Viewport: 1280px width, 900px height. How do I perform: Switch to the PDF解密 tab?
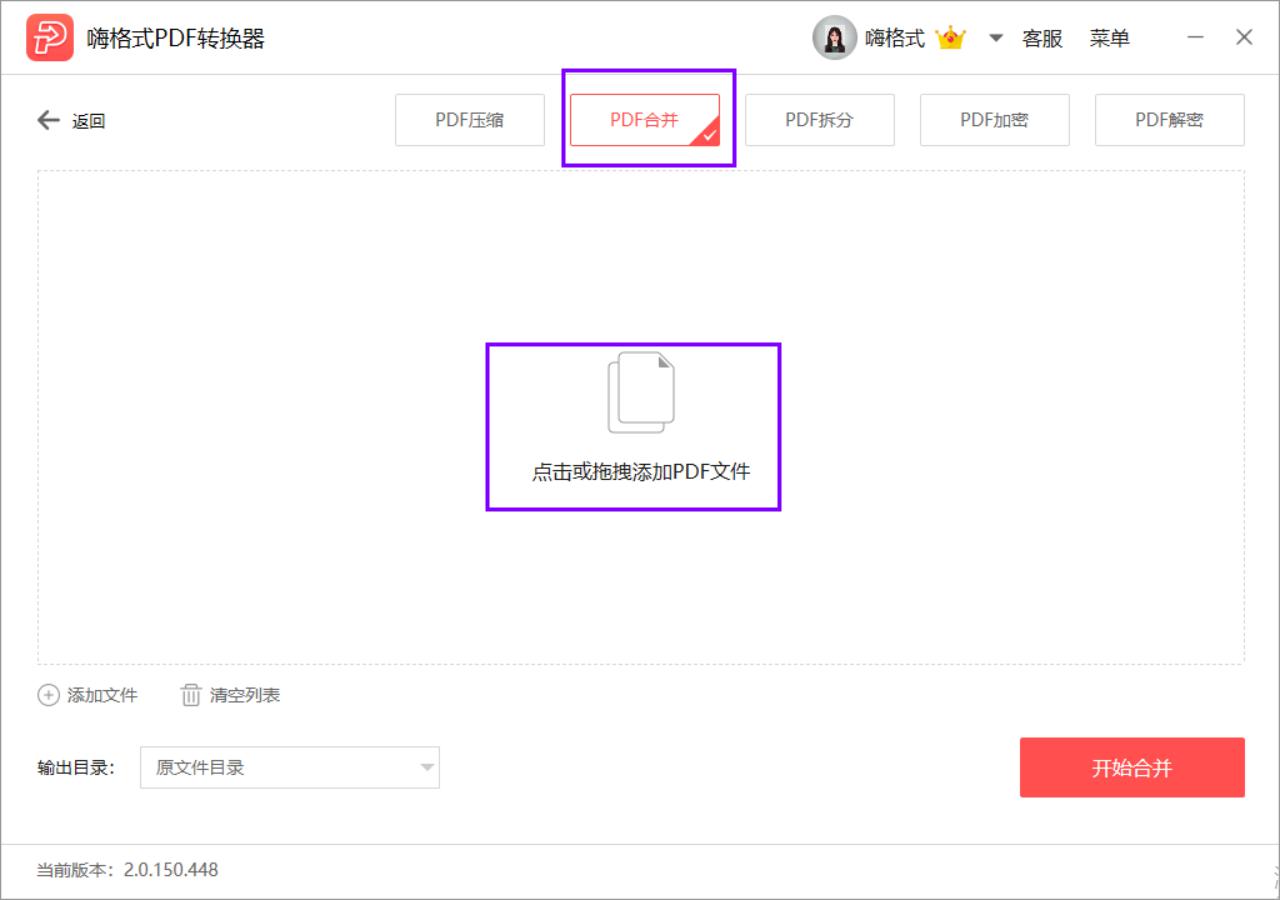coord(1170,120)
